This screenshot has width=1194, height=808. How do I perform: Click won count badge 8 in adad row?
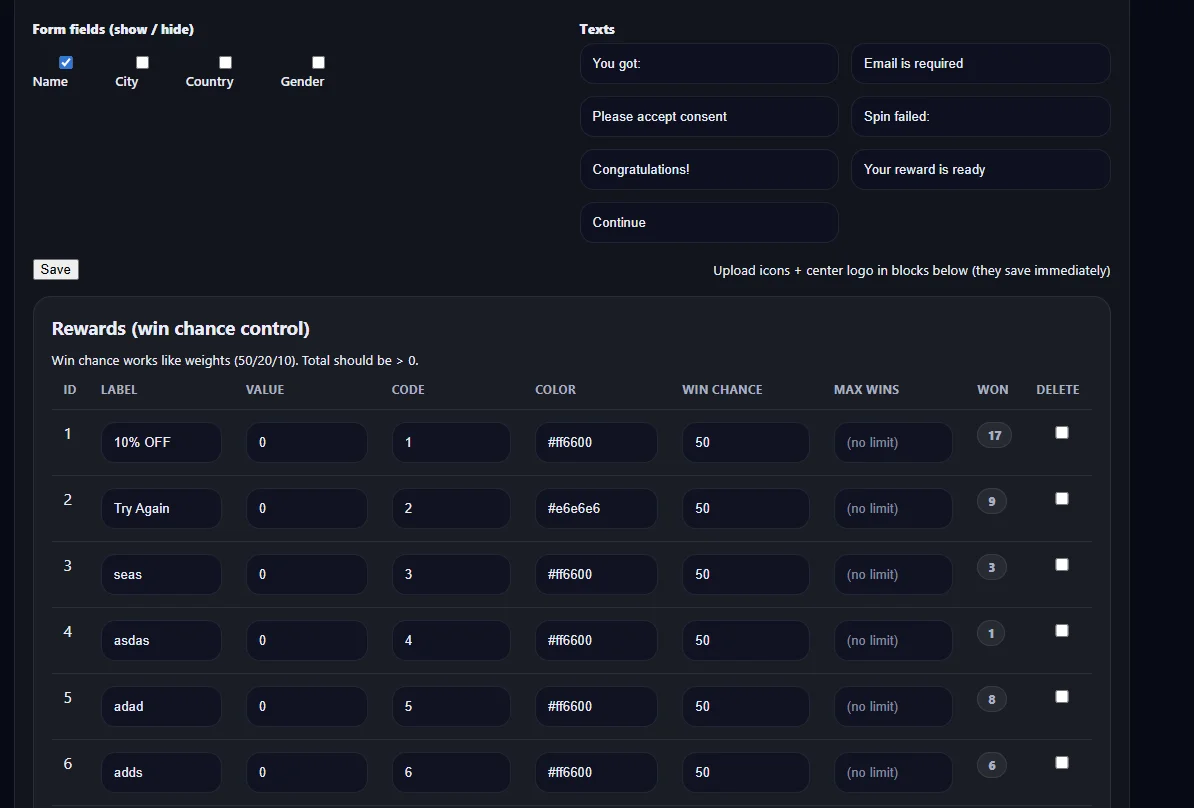click(991, 699)
